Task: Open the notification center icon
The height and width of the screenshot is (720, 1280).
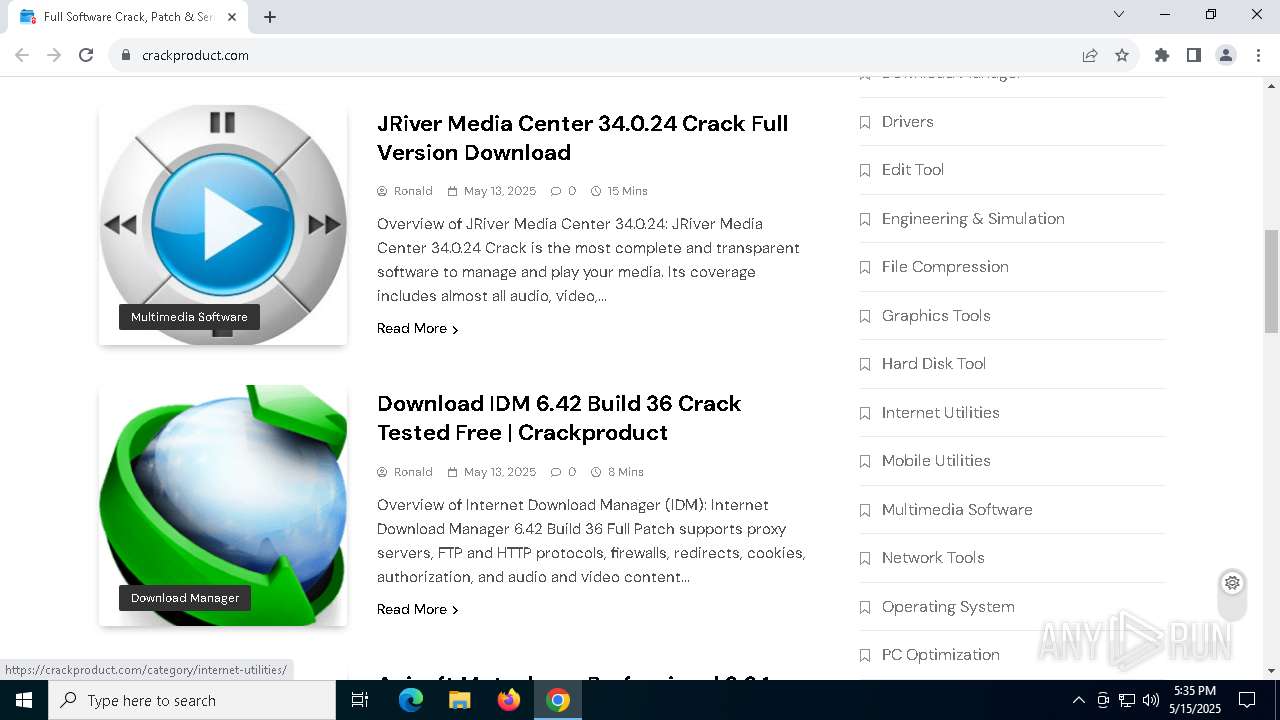Action: click(x=1247, y=700)
